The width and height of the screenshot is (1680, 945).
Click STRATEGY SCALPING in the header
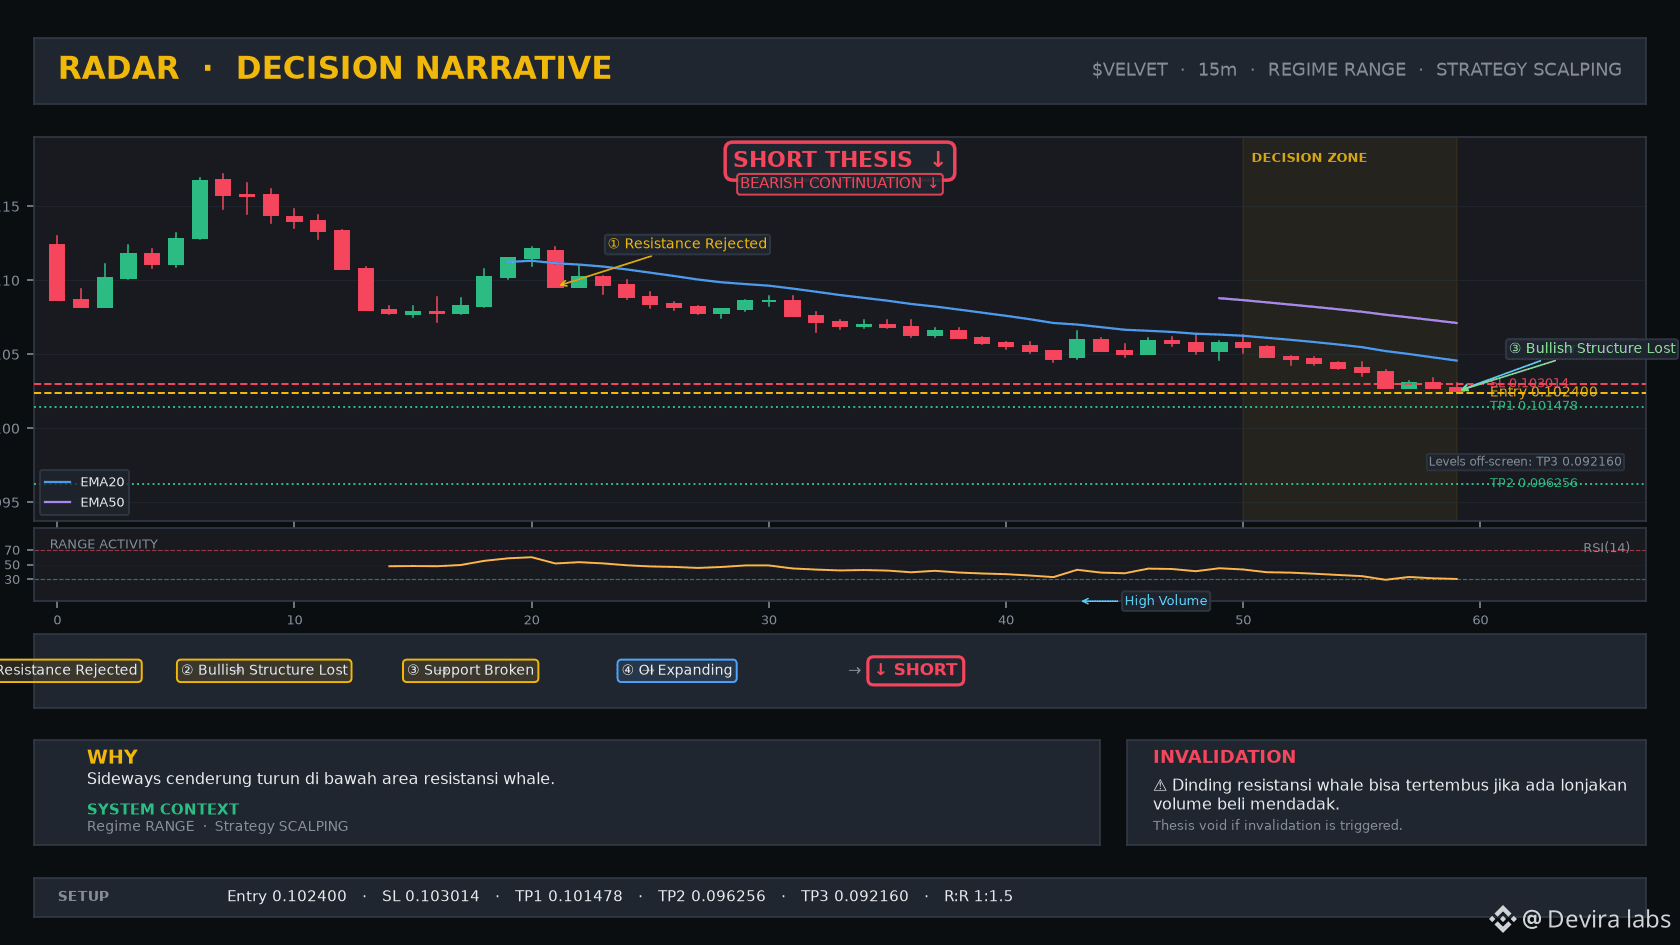pyautogui.click(x=1529, y=70)
